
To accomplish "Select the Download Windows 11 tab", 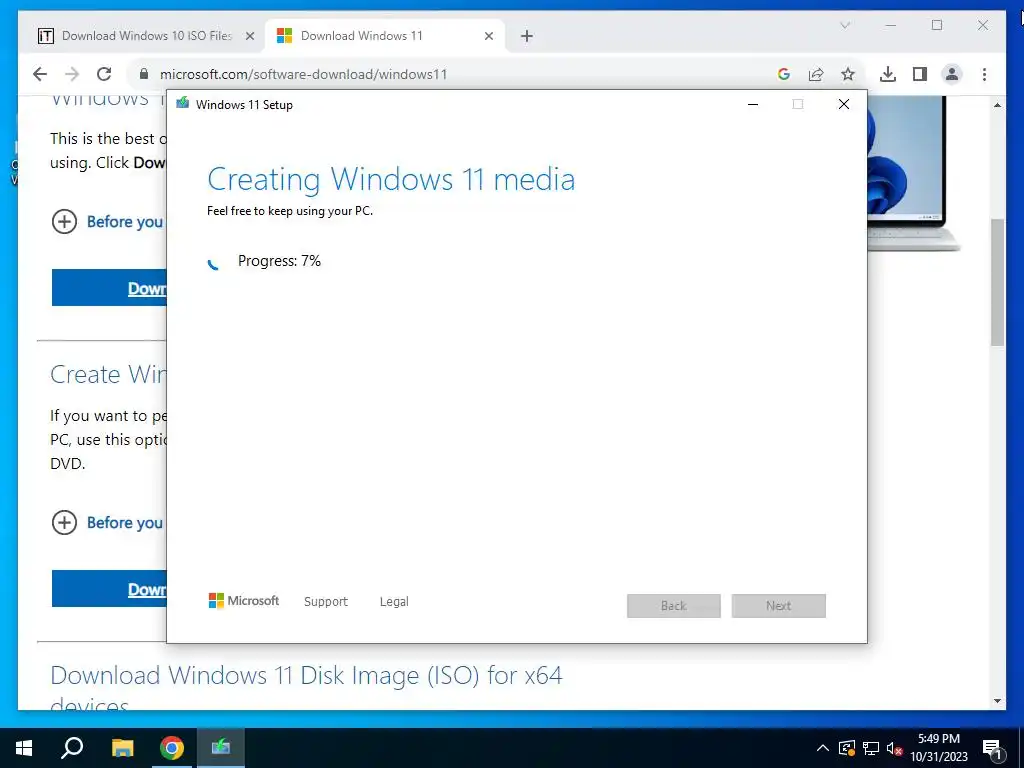I will [x=385, y=36].
